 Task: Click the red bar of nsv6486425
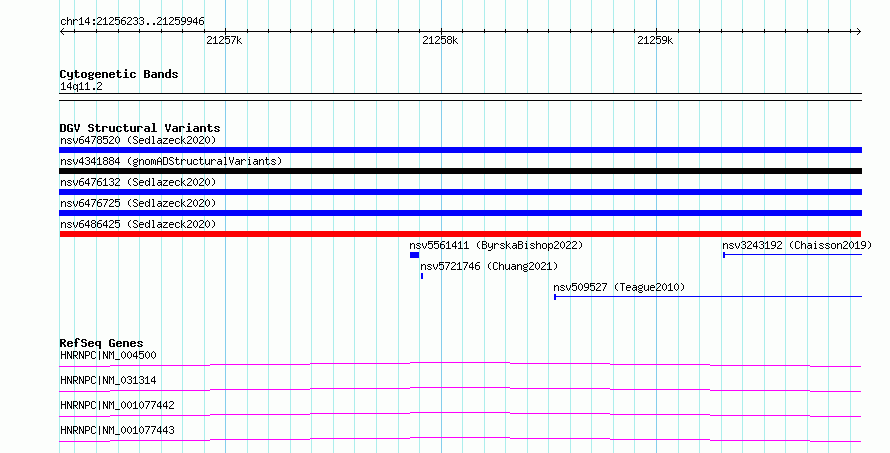click(x=460, y=234)
